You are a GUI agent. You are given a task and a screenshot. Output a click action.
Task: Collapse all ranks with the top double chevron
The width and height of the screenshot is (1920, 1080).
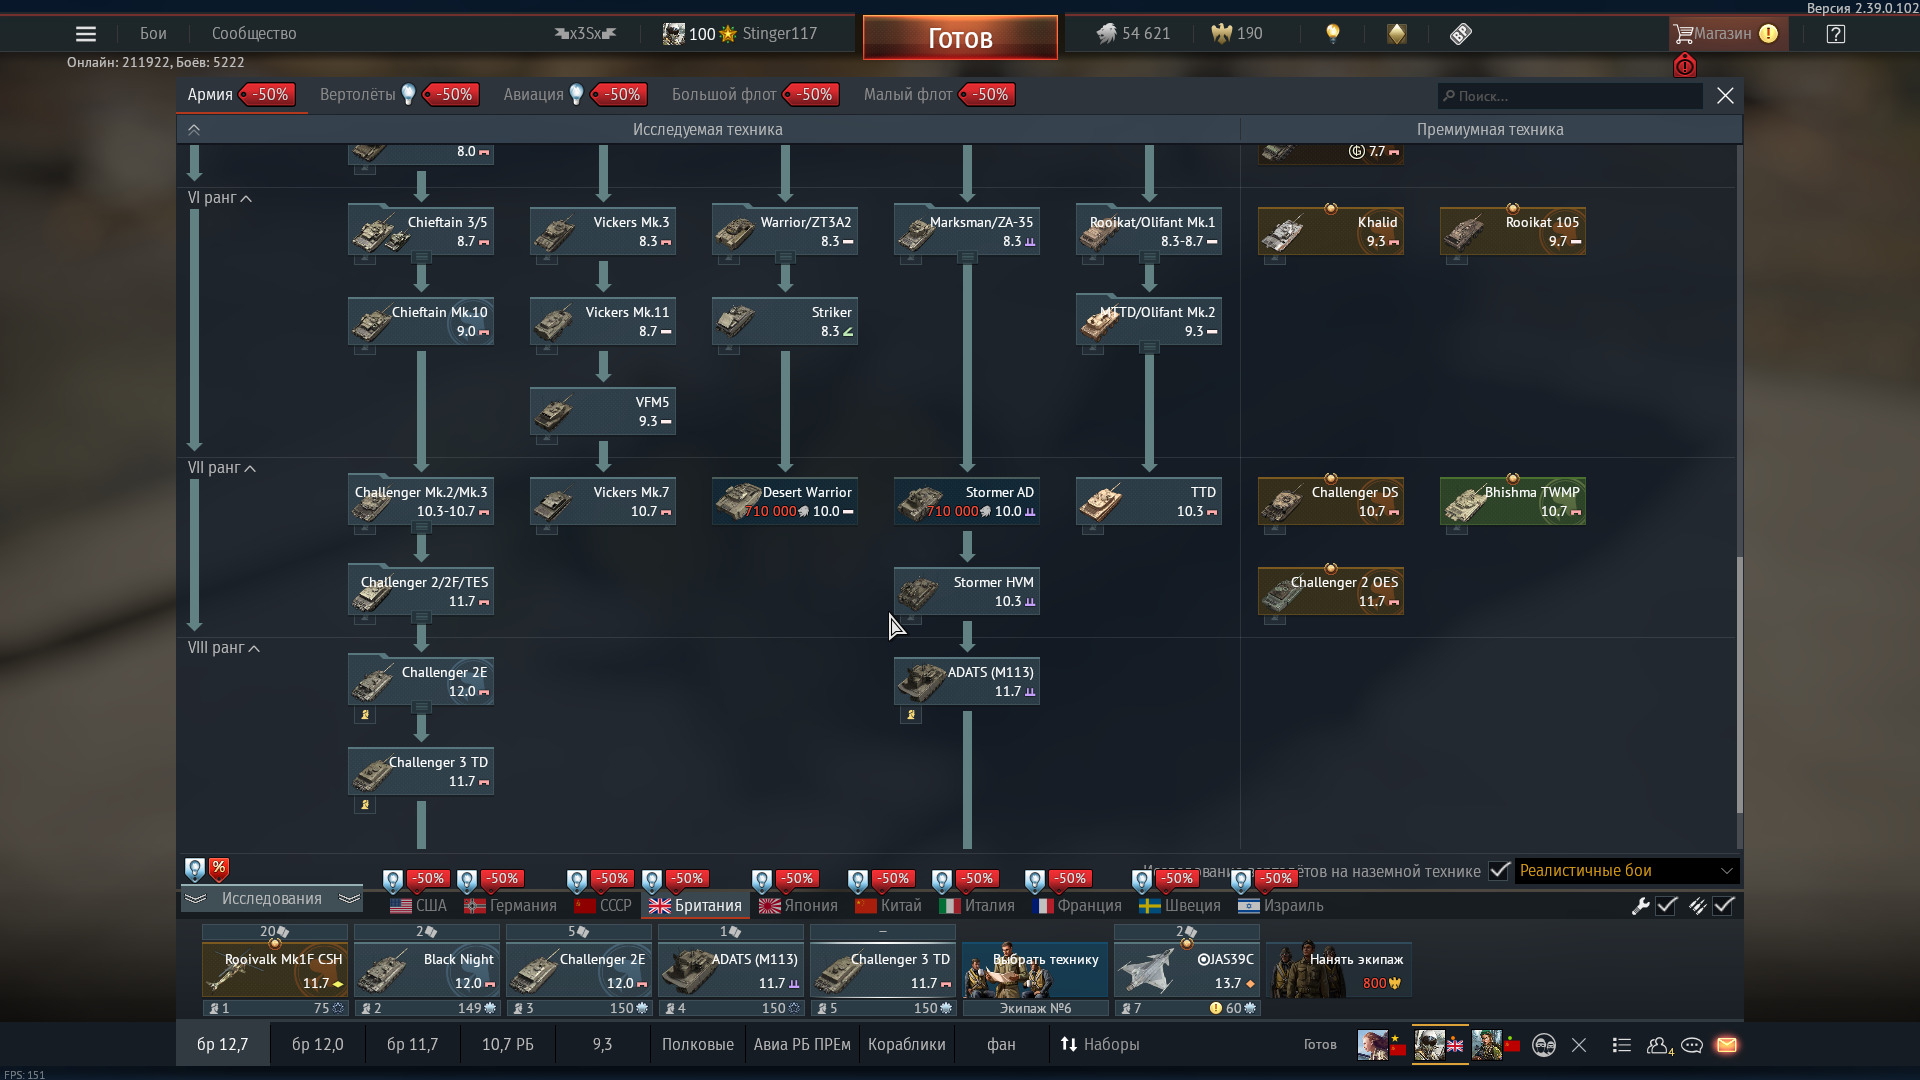point(194,130)
